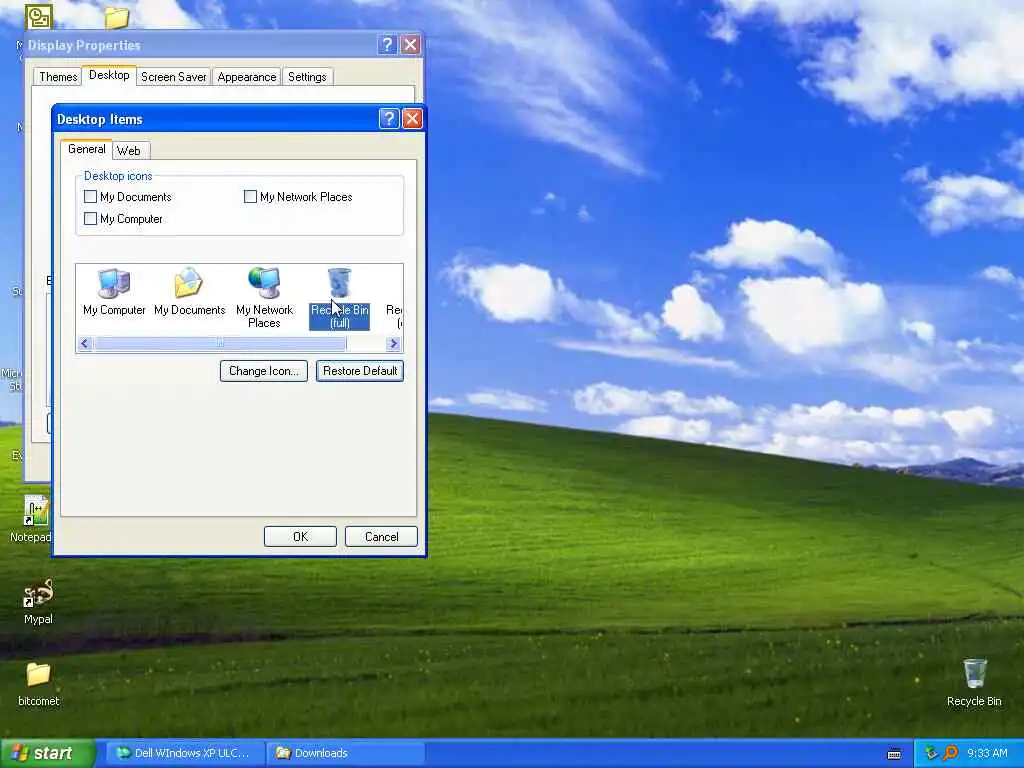Click the icon list's right scroll arrow
The image size is (1024, 768).
[393, 343]
